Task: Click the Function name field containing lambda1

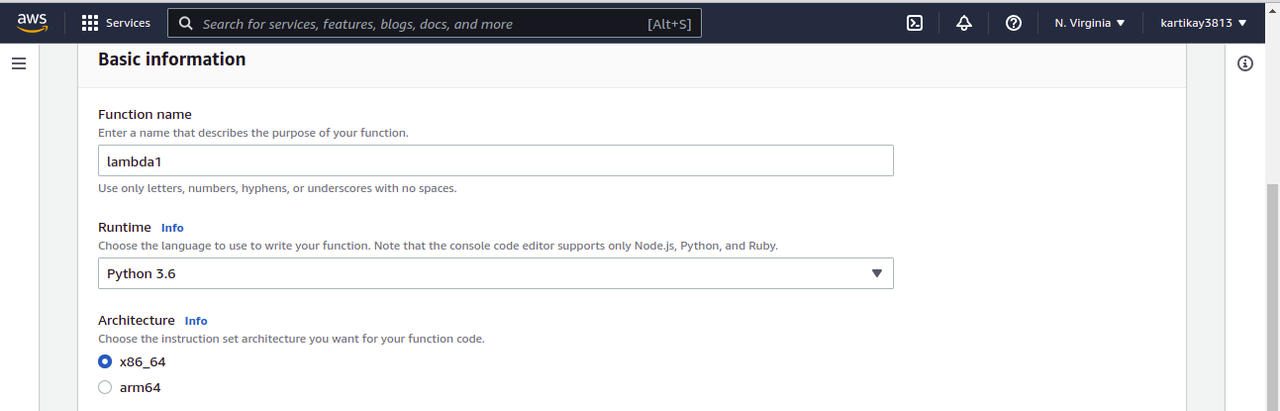Action: [495, 160]
